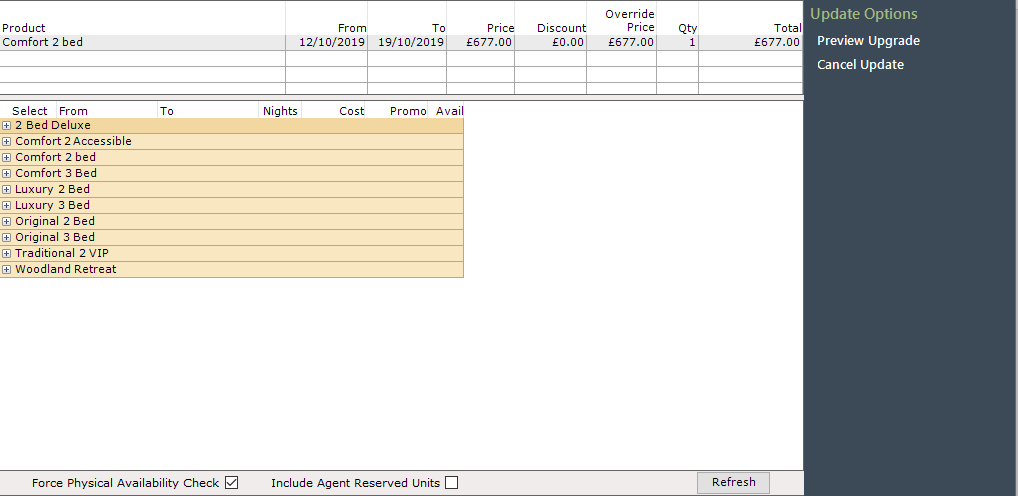The image size is (1018, 496).
Task: Expand the Comfort 2 Accessible row
Action: (6, 142)
